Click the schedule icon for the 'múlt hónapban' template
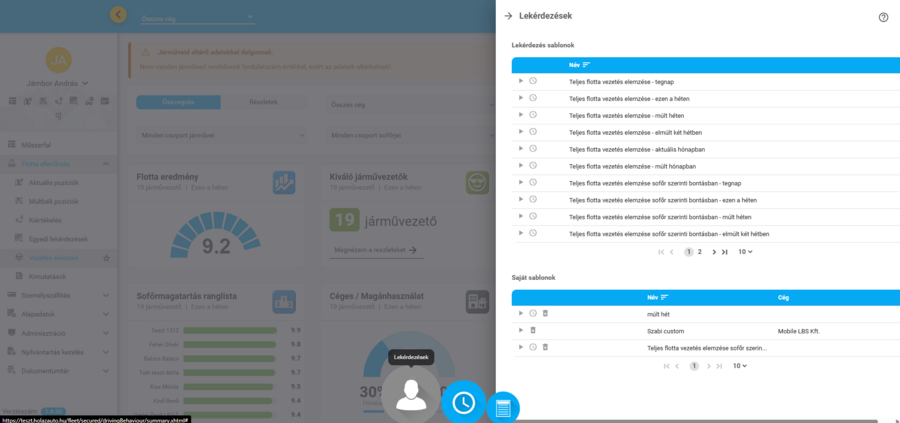 [533, 165]
